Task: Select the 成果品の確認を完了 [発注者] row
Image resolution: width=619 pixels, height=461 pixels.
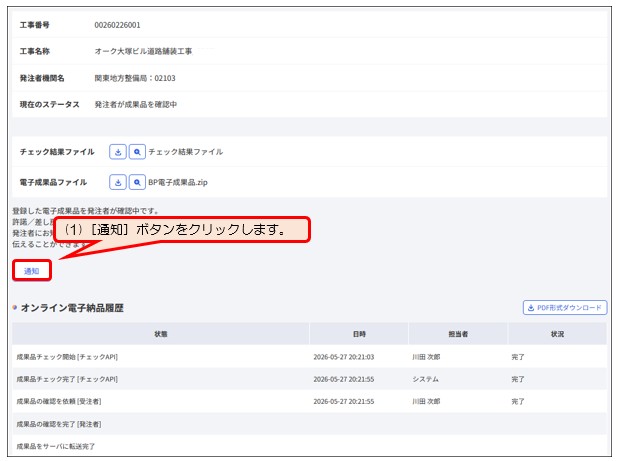Action: click(310, 424)
